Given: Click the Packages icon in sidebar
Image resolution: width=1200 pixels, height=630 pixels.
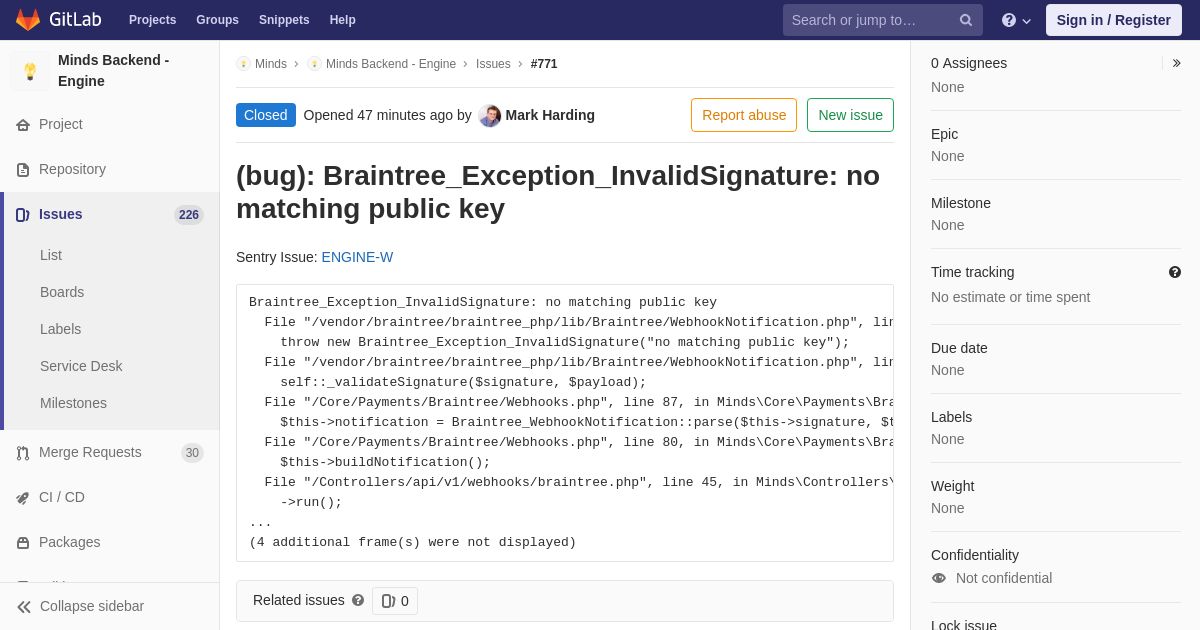Looking at the screenshot, I should tap(23, 543).
